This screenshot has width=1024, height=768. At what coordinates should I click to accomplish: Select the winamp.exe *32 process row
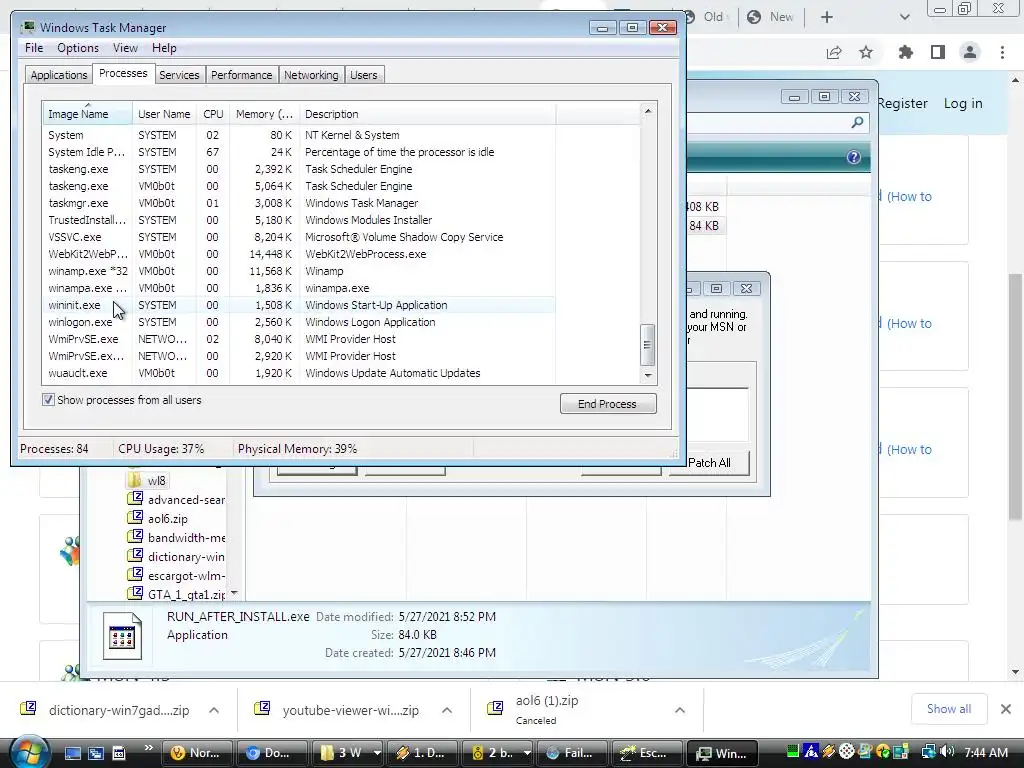click(300, 271)
